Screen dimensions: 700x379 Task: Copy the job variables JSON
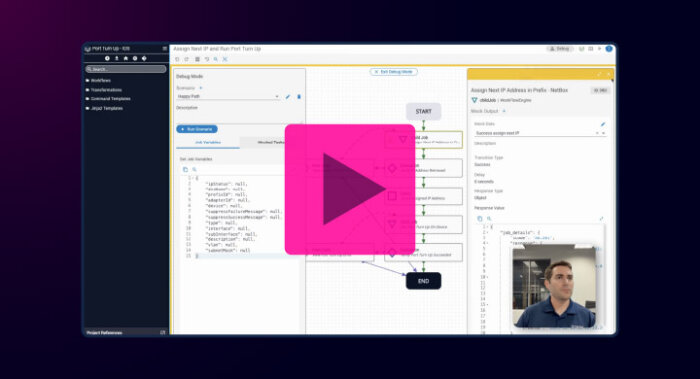tap(185, 170)
